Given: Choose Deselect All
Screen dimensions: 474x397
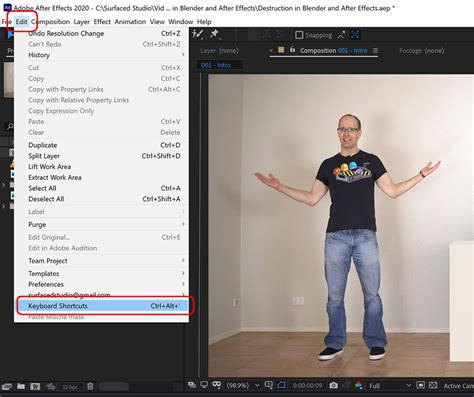Looking at the screenshot, I should point(102,199).
